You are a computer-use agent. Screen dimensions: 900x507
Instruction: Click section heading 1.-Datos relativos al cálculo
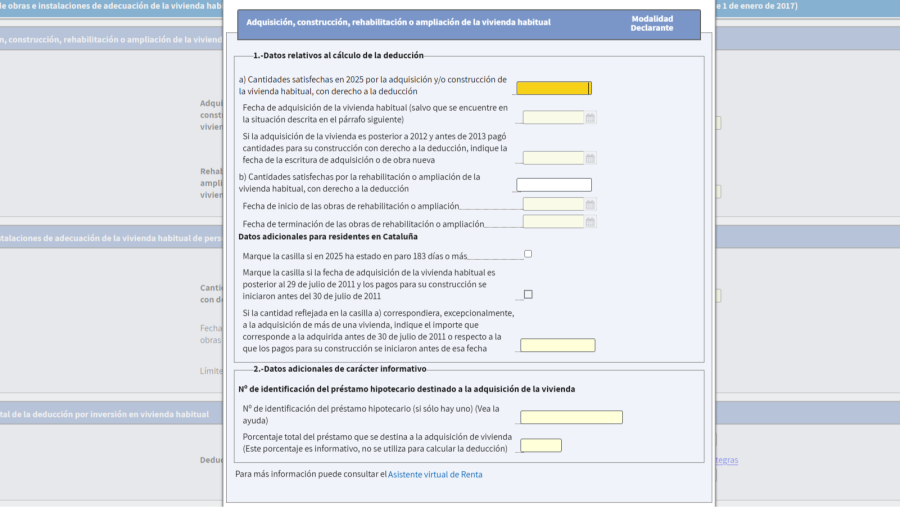(x=338, y=56)
